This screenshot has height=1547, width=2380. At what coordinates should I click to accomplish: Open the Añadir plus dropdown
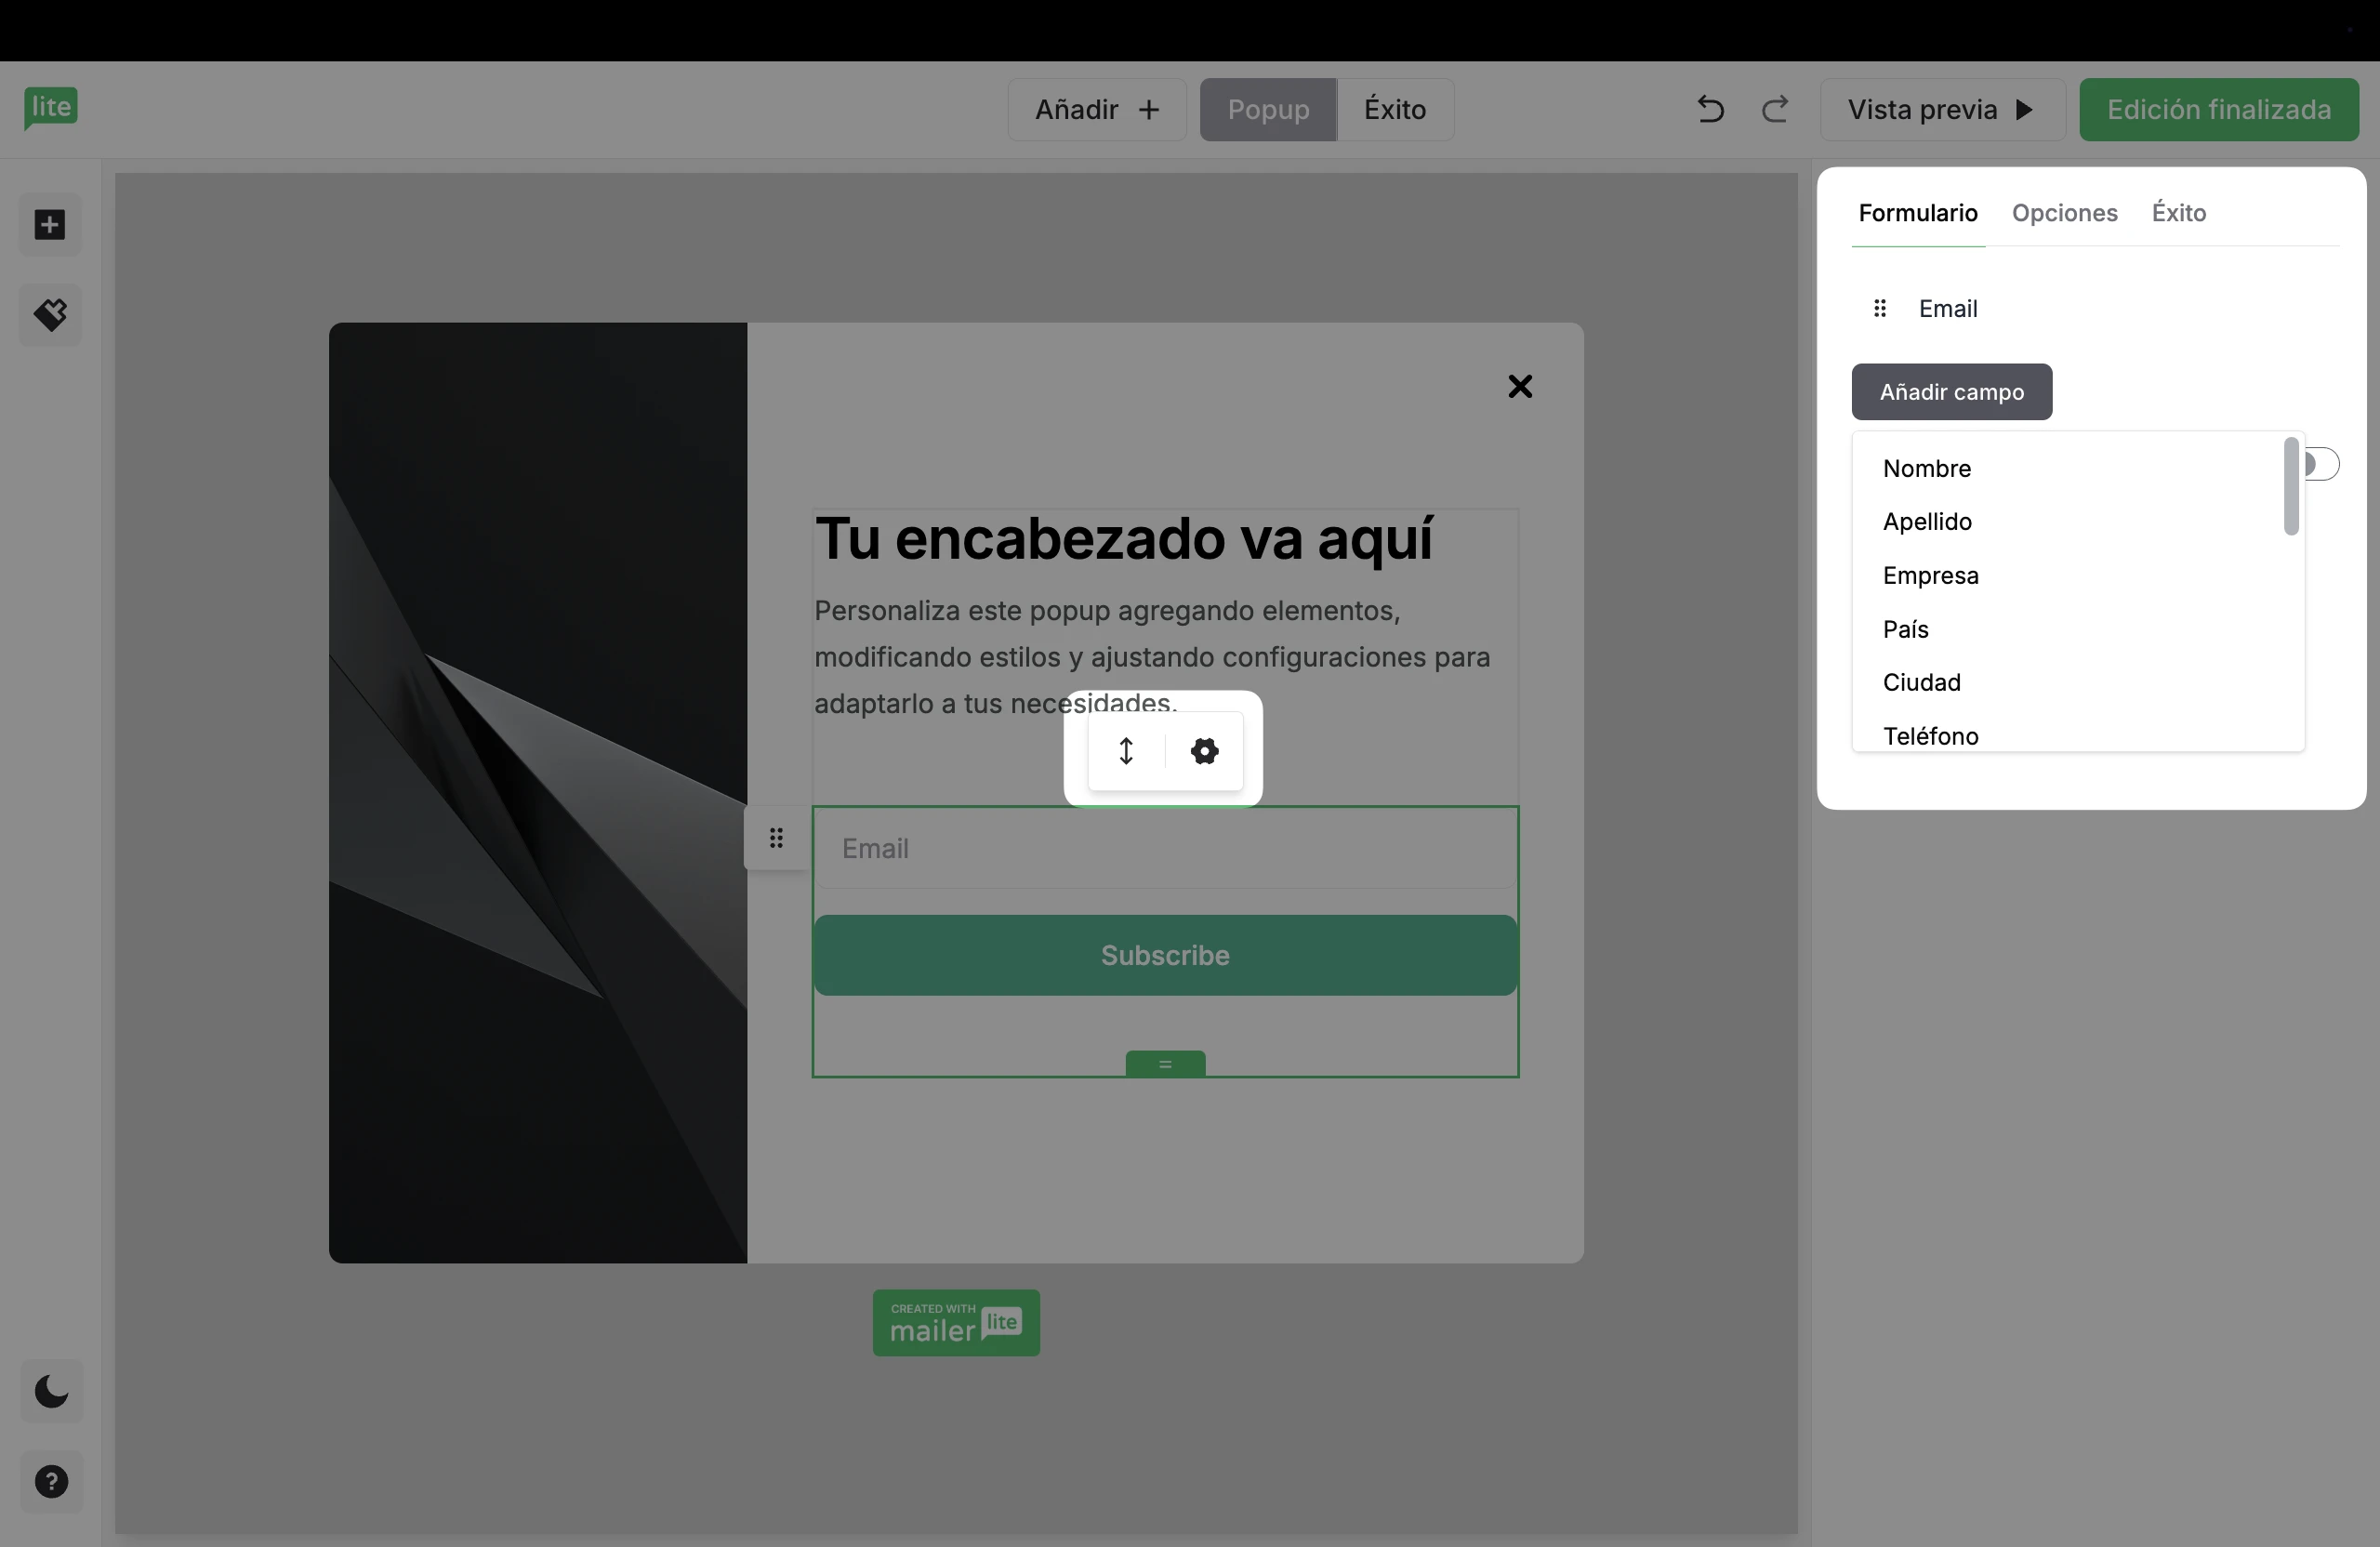[x=1097, y=109]
